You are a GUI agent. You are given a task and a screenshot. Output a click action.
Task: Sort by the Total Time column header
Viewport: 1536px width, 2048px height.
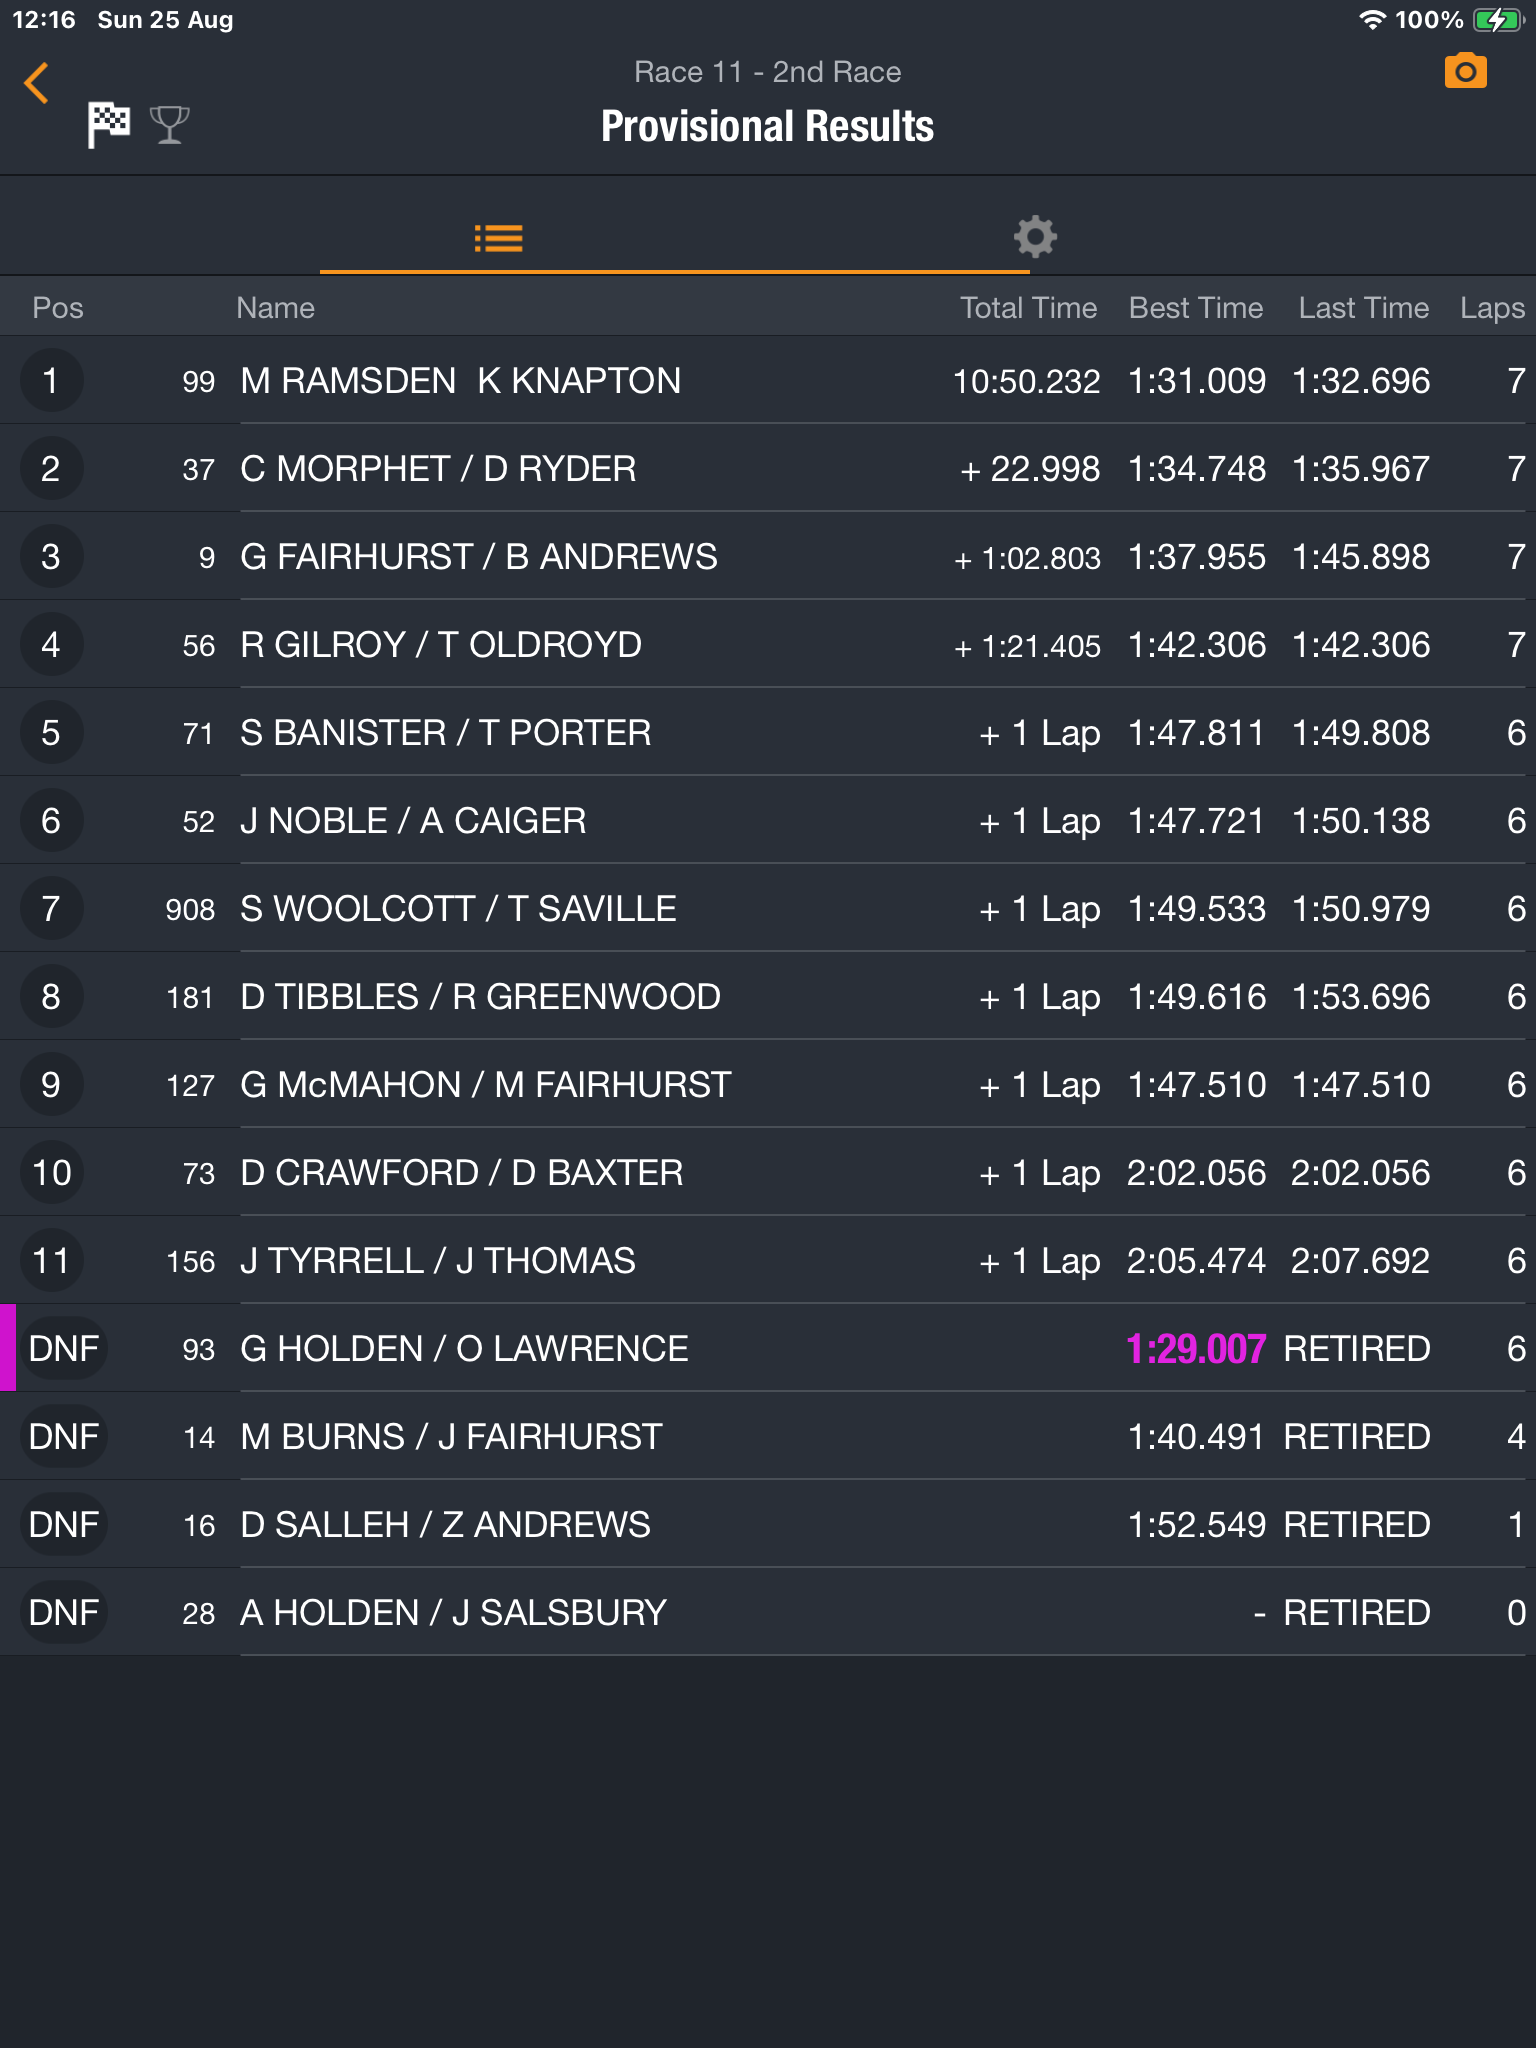coord(1028,308)
